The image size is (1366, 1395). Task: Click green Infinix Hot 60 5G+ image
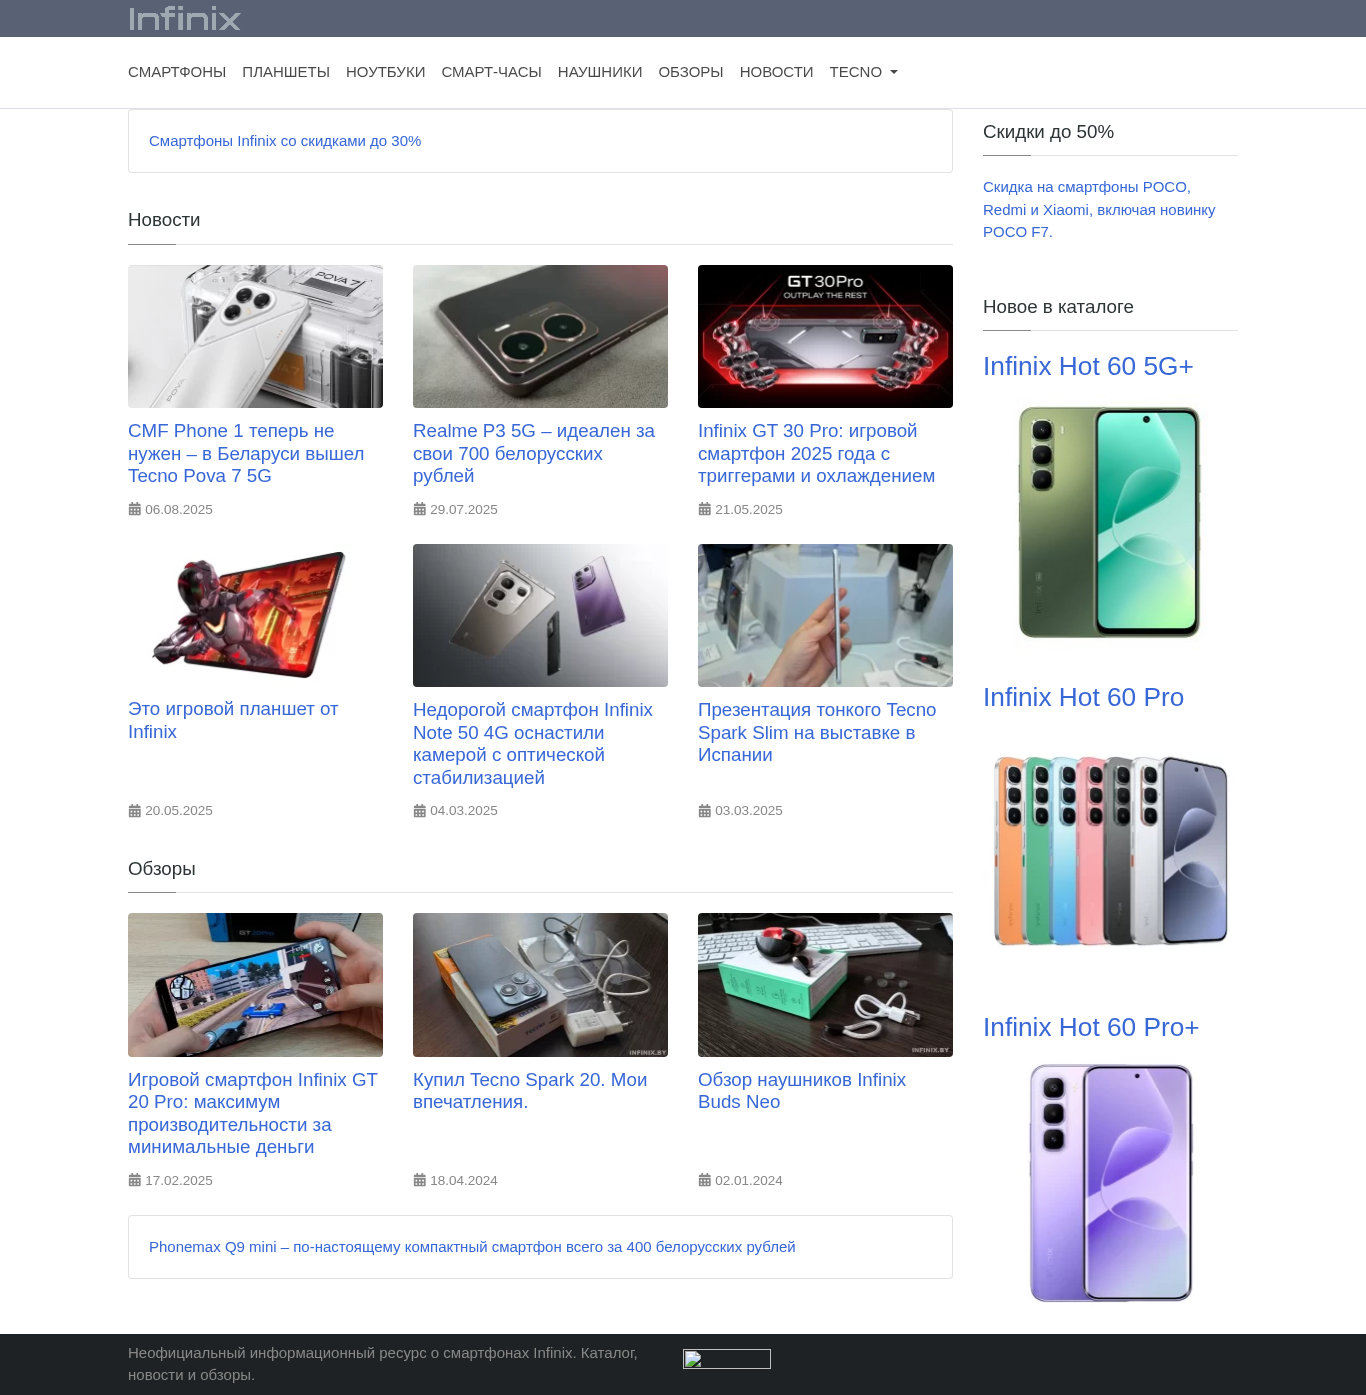tap(1110, 522)
